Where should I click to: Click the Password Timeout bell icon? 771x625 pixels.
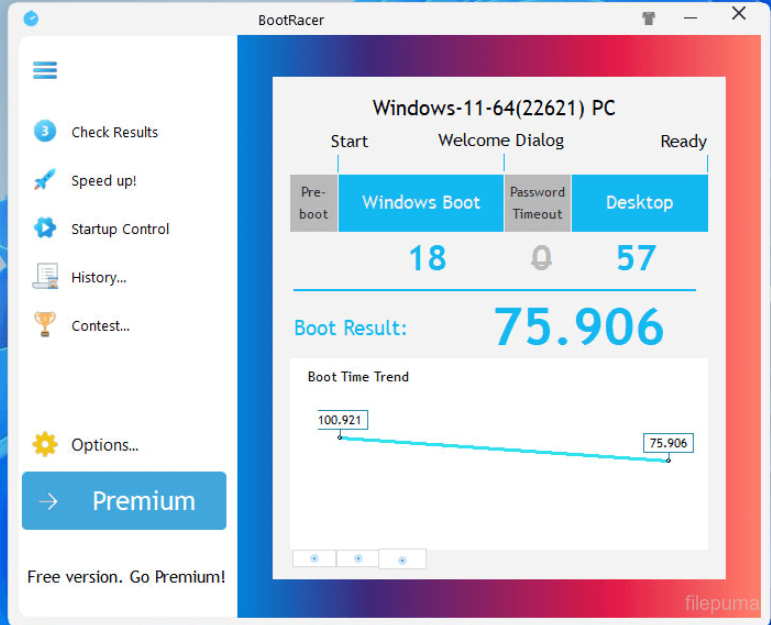[541, 258]
